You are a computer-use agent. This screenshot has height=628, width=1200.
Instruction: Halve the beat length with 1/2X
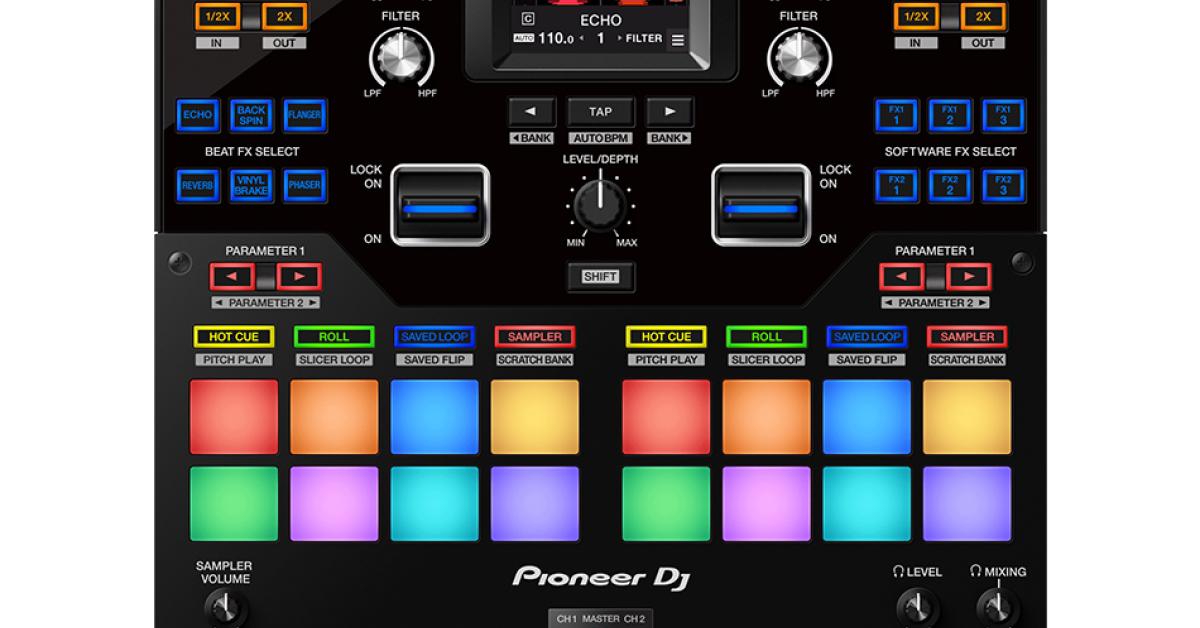point(218,17)
